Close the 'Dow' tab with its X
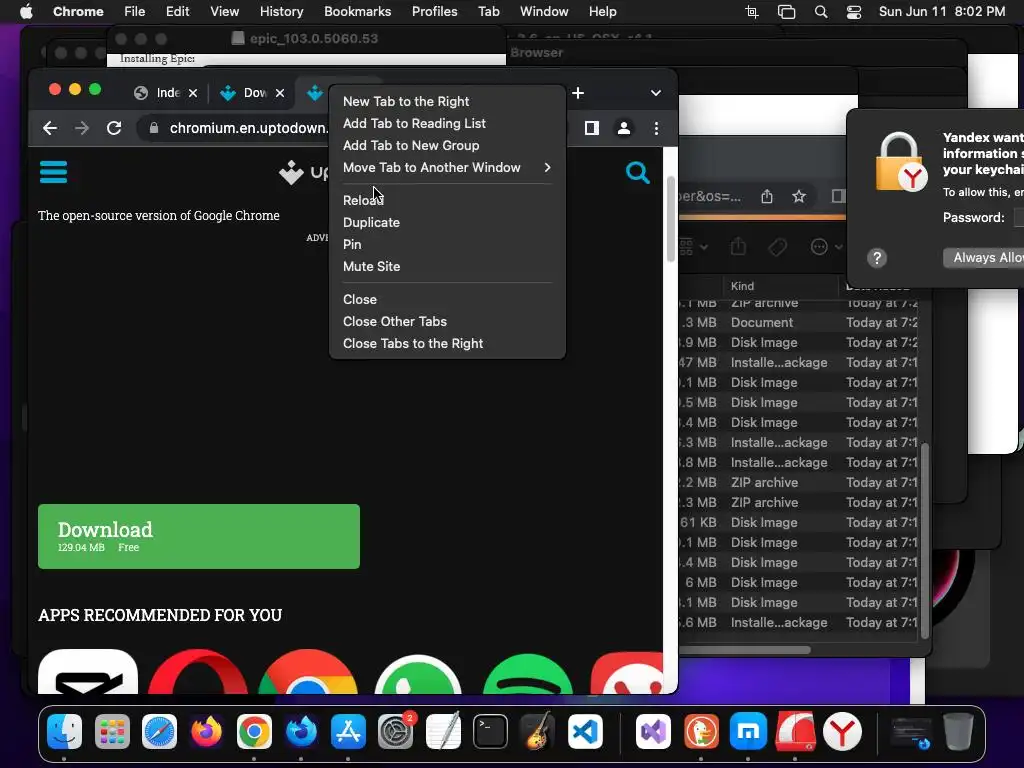The width and height of the screenshot is (1024, 768). [280, 93]
